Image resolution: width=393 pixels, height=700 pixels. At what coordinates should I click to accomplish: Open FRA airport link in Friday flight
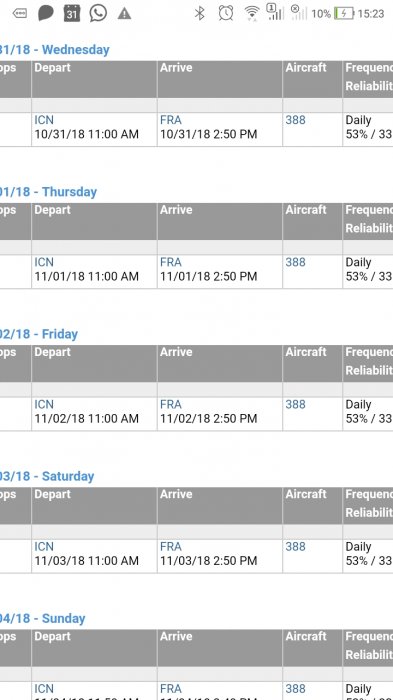click(171, 404)
